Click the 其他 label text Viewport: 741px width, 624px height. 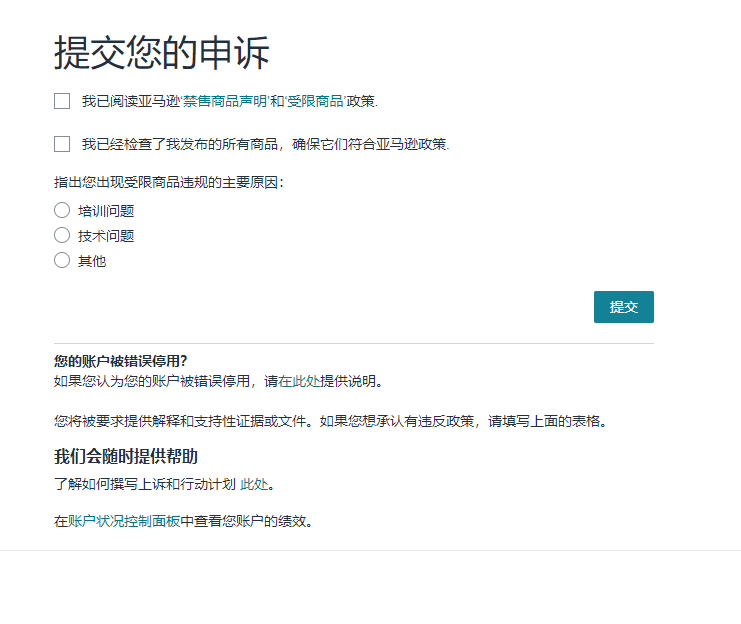(92, 261)
